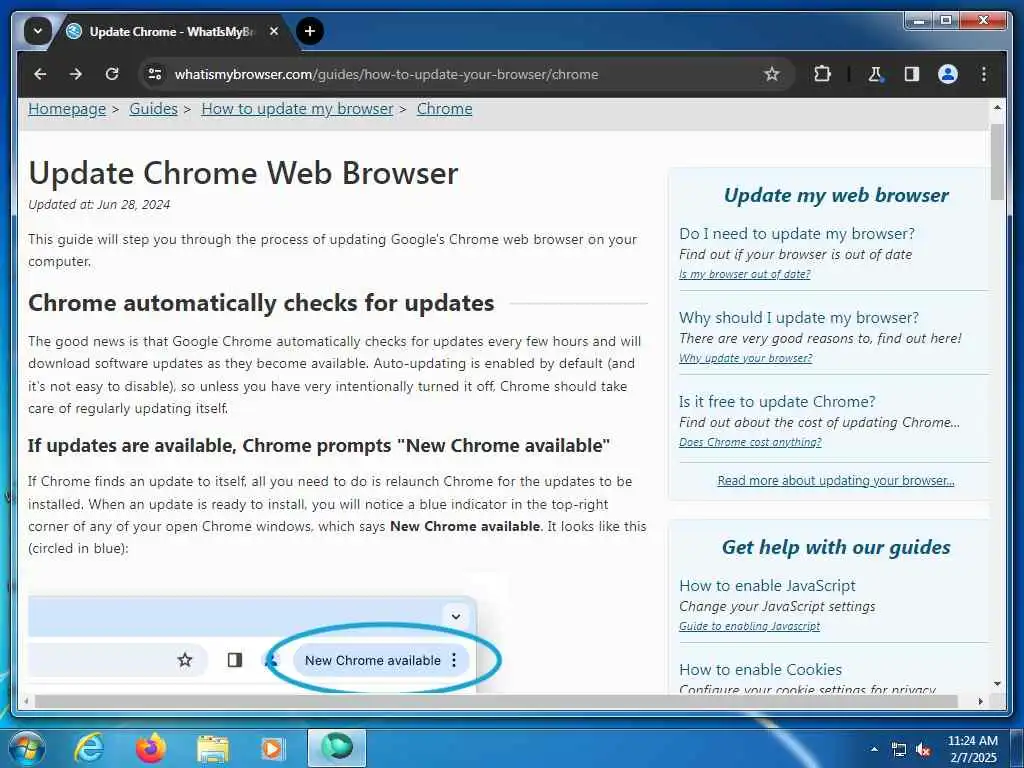Go back to the previous page
Image resolution: width=1024 pixels, height=768 pixels.
(x=40, y=74)
